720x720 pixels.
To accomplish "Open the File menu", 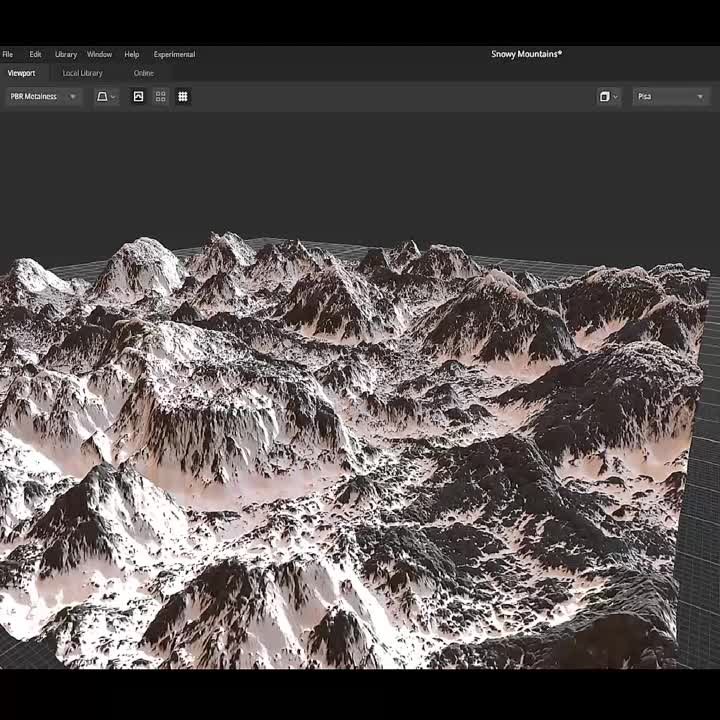I will point(7,54).
